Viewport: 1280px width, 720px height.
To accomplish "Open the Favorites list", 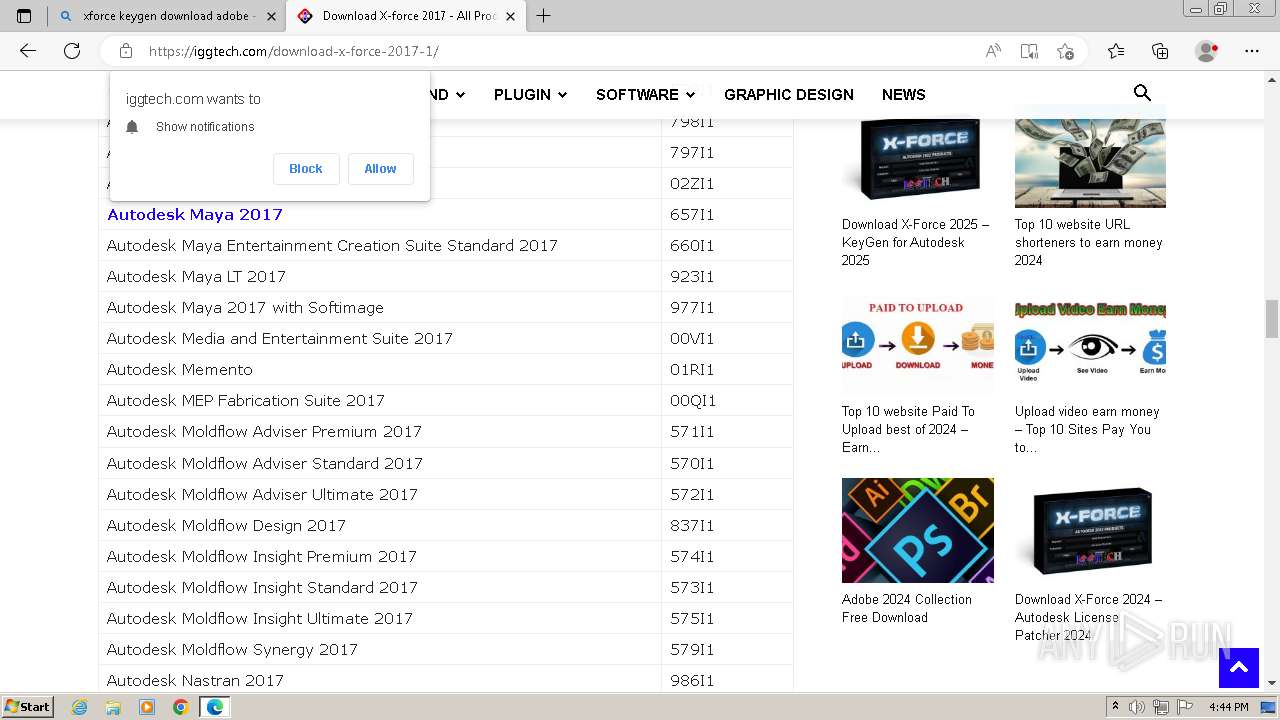I will click(x=1116, y=51).
